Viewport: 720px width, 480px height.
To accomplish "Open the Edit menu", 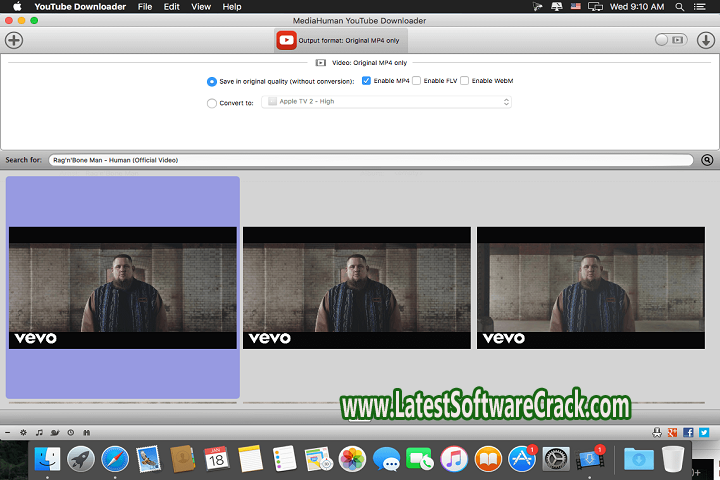I will tap(171, 6).
